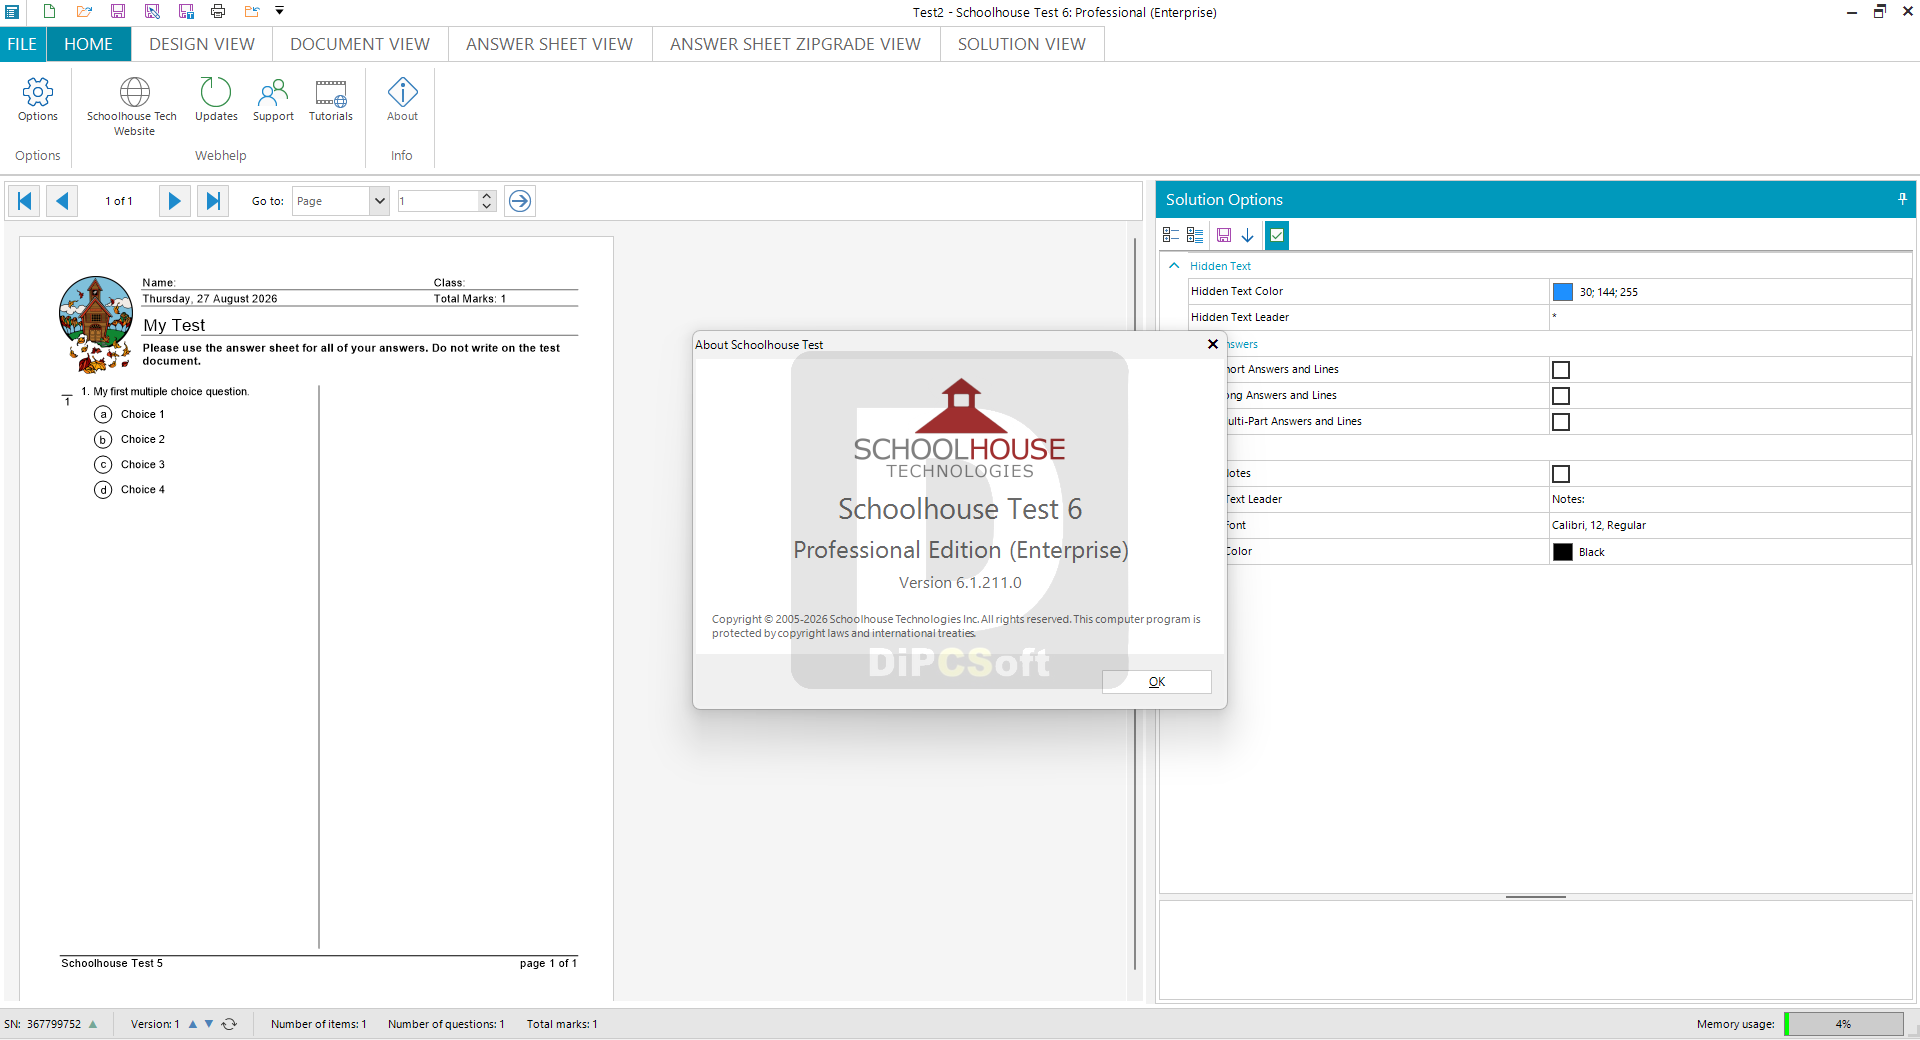This screenshot has height=1040, width=1920.
Task: Click the About info icon in ribbon
Action: 403,100
